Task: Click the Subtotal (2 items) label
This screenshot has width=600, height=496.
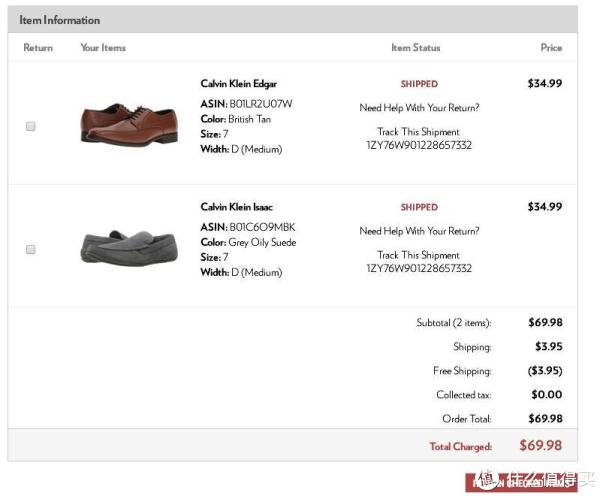Action: (454, 323)
